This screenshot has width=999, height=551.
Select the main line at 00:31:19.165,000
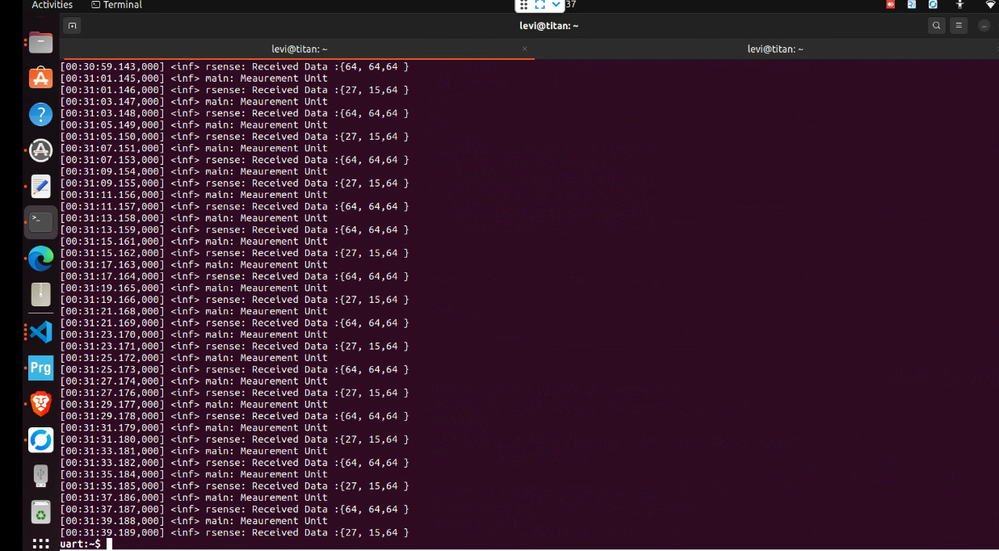pyautogui.click(x=194, y=288)
